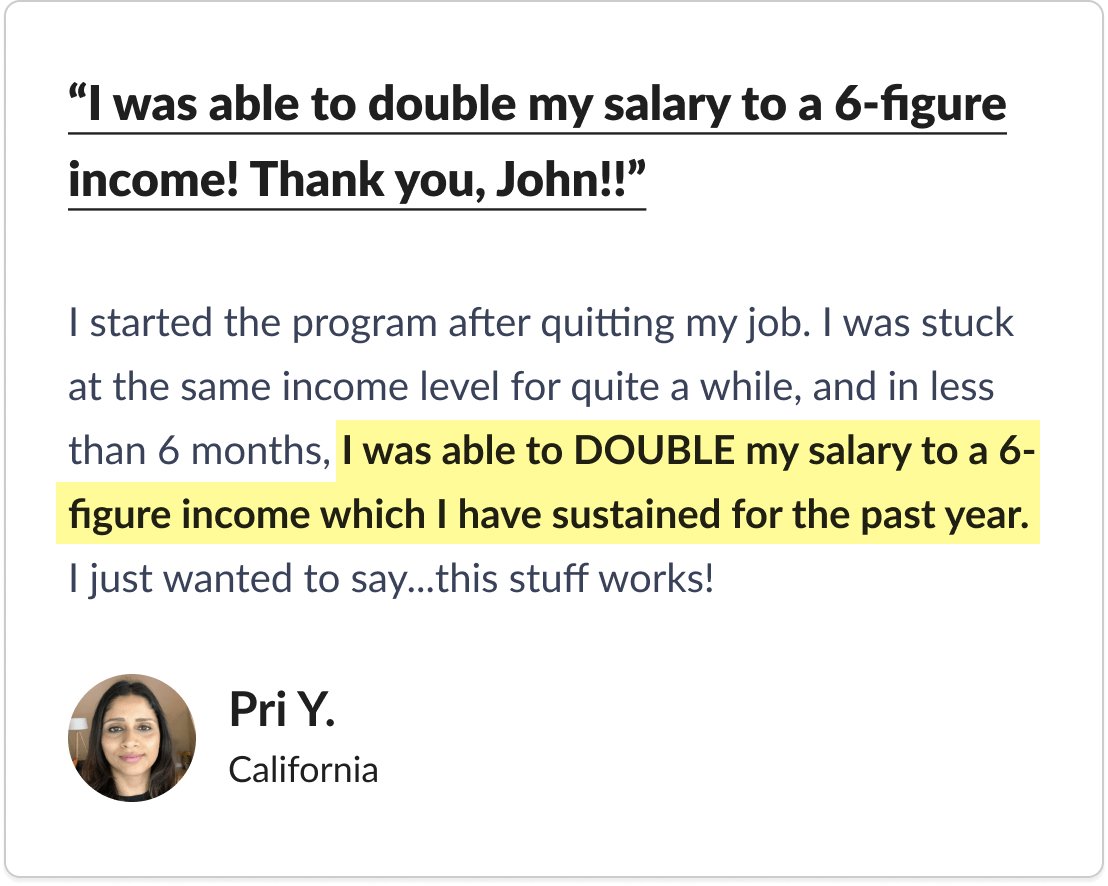
Task: Click the text "than 6 months,"
Action: click(199, 451)
